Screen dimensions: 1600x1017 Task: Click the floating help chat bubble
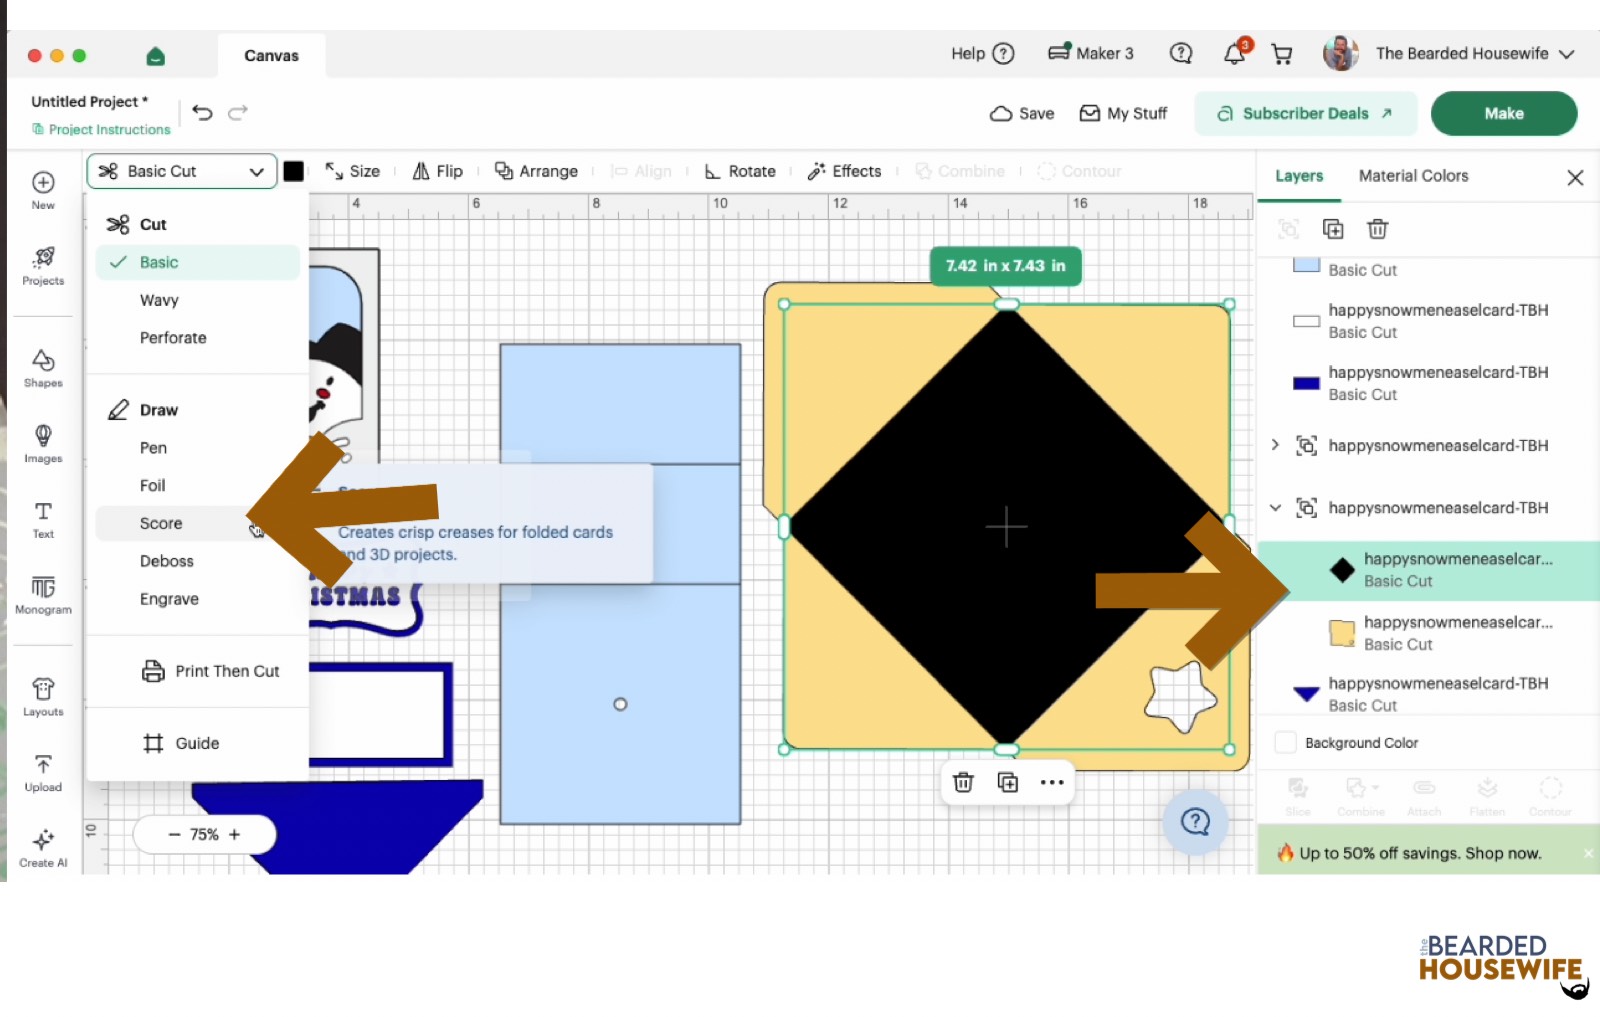pyautogui.click(x=1195, y=822)
